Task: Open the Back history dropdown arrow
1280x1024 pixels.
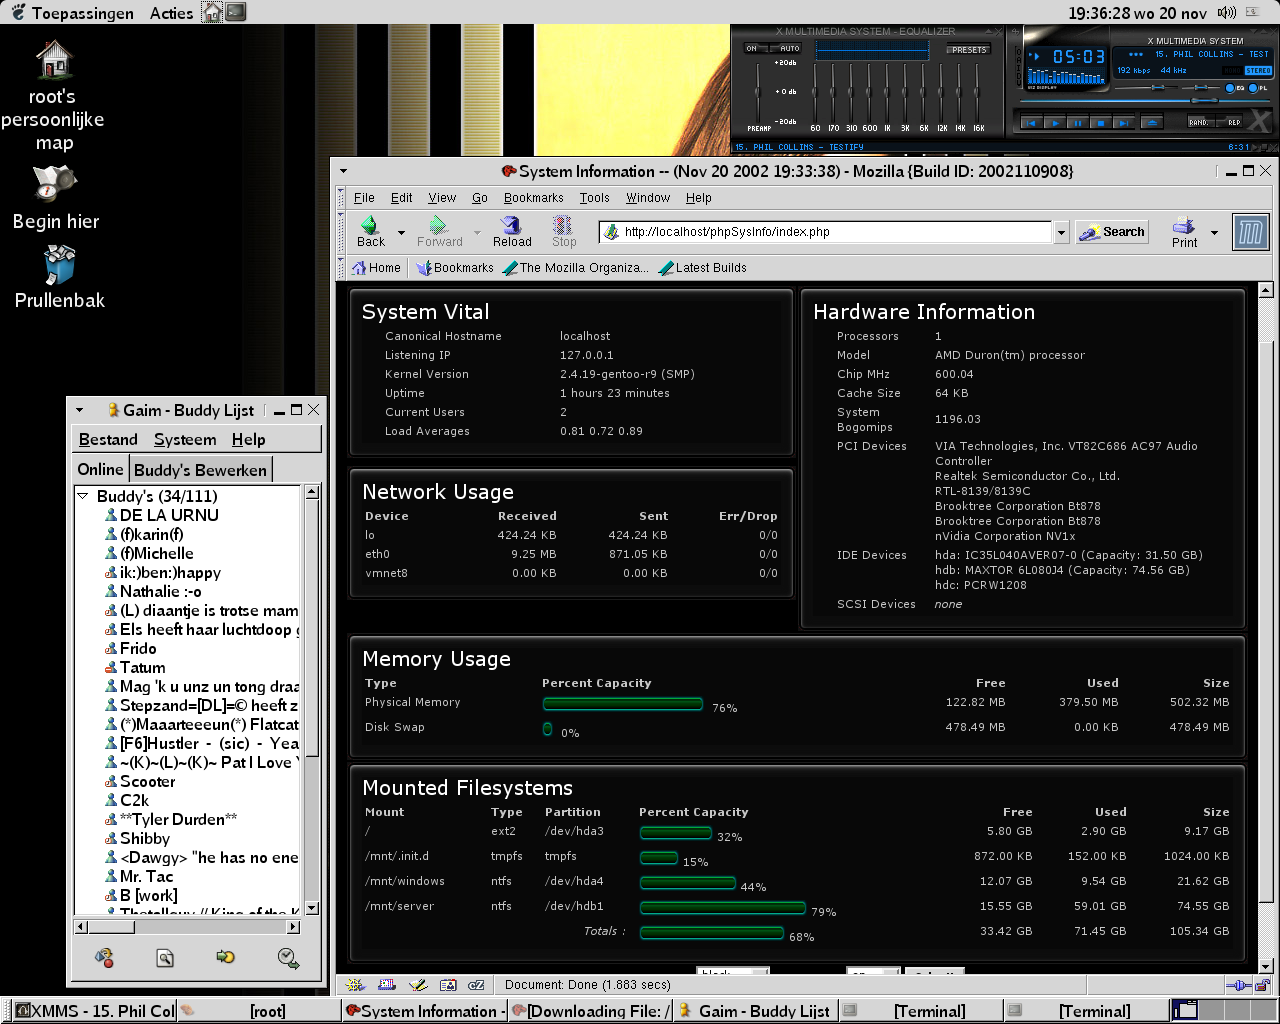Action: 401,233
